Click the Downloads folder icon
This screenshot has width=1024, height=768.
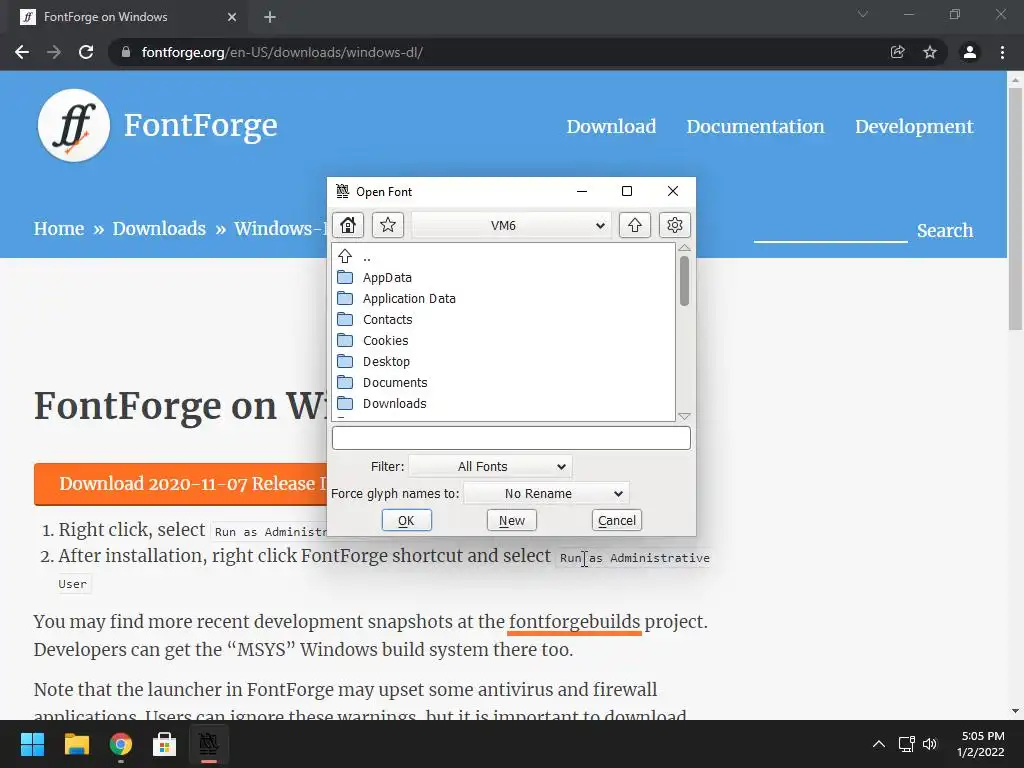point(345,403)
